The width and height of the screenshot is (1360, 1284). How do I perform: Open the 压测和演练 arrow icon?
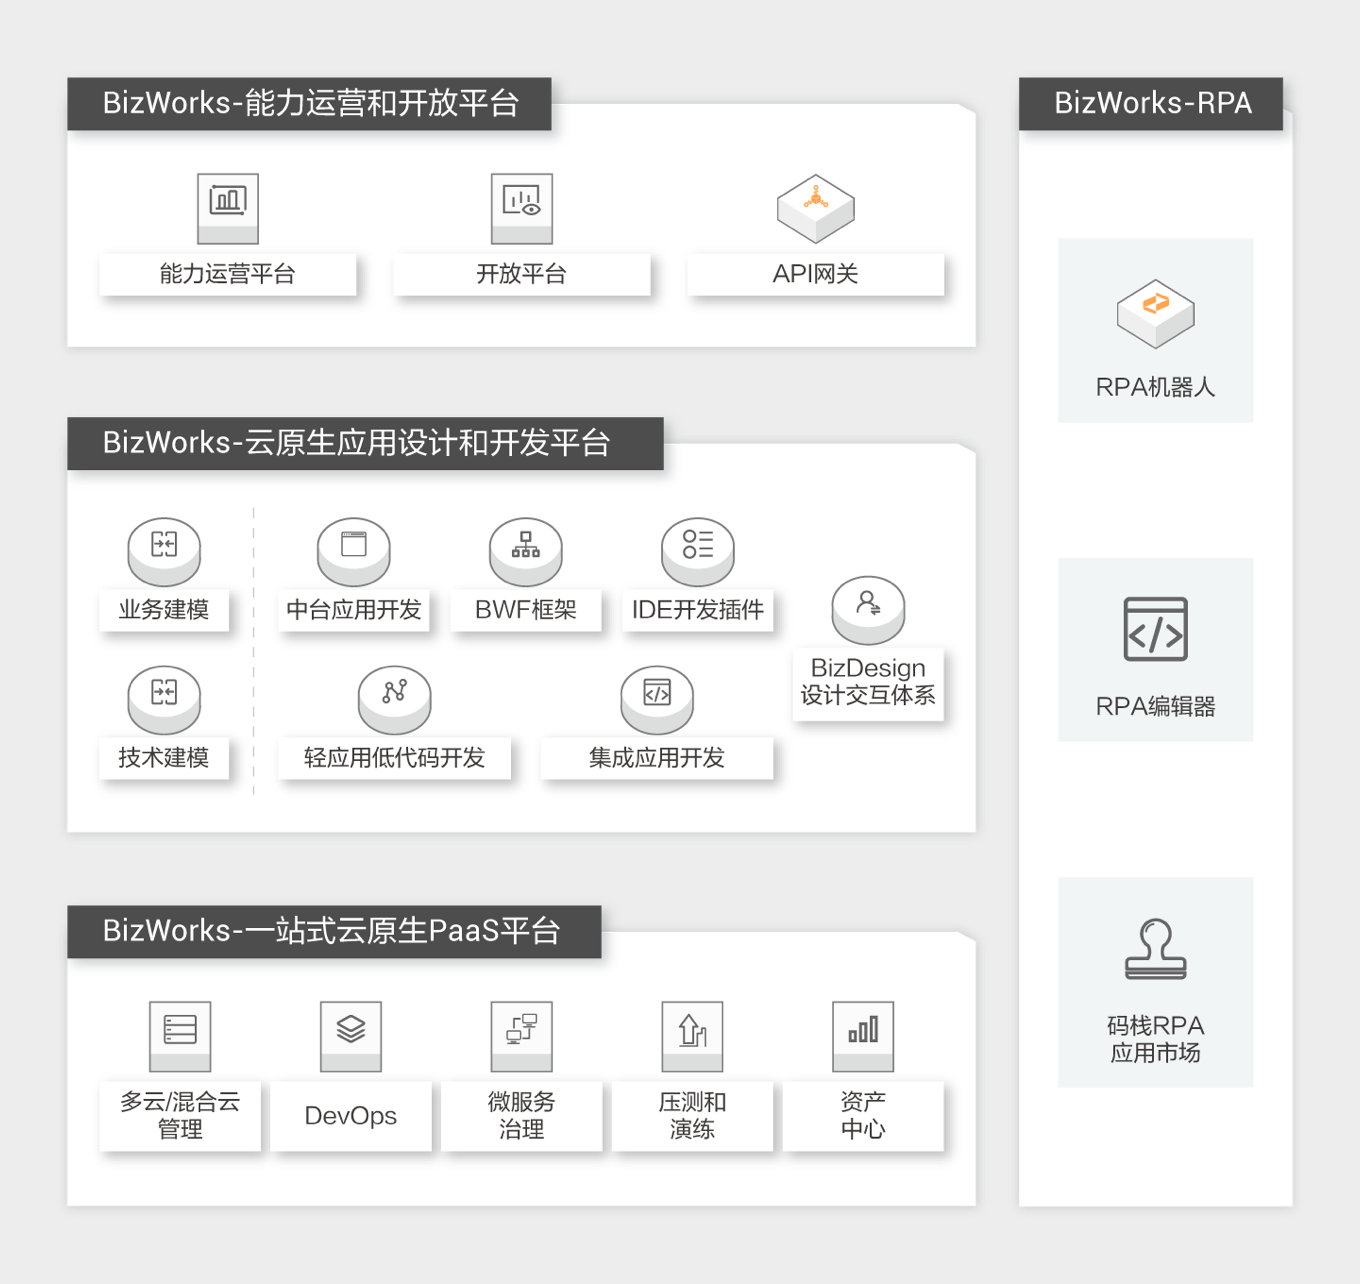point(692,1036)
